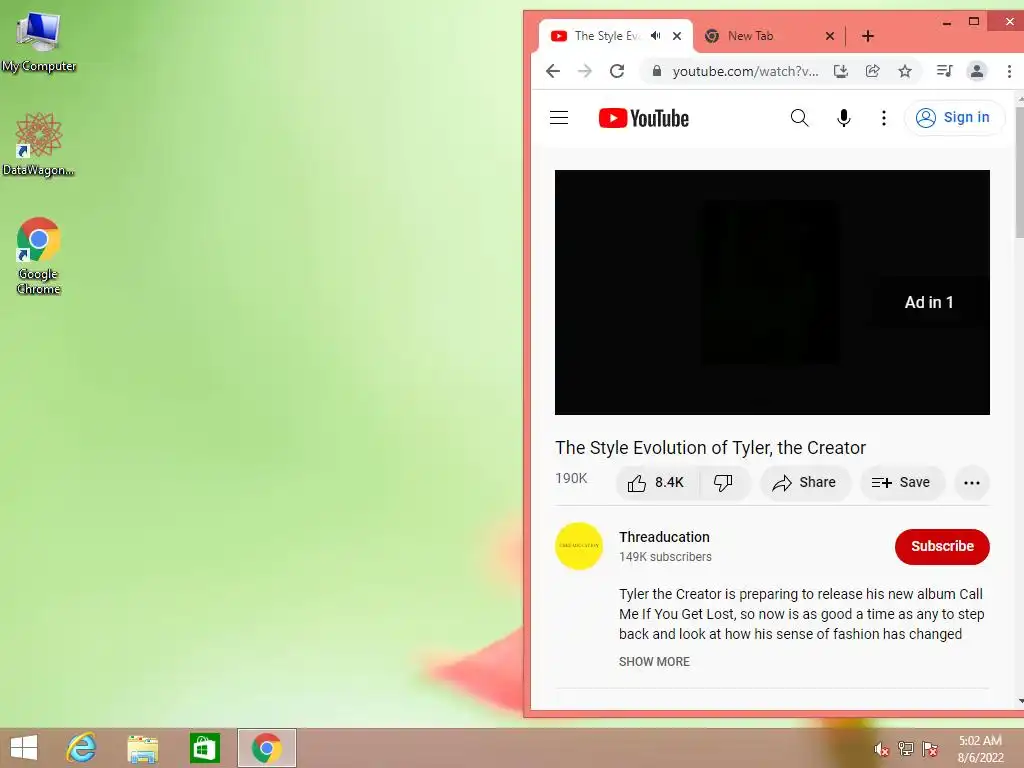1024x768 pixels.
Task: Open Chrome profile avatar
Action: pyautogui.click(x=977, y=71)
